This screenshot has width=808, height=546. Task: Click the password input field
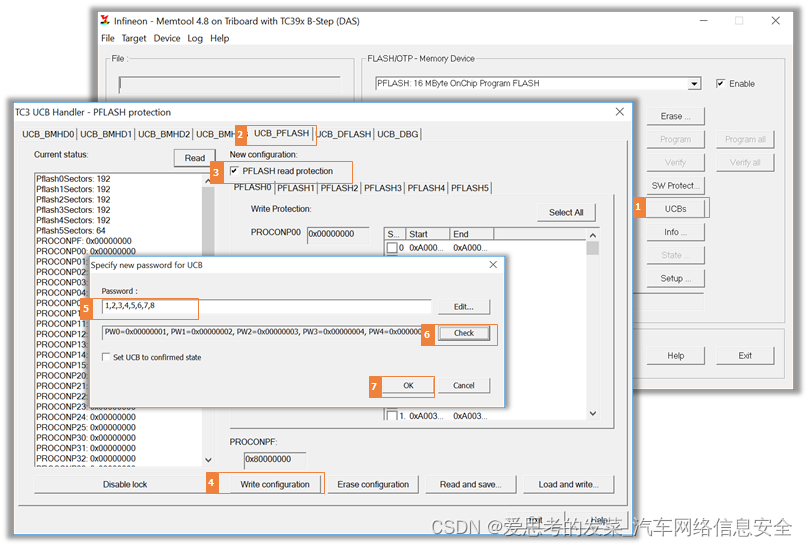click(266, 306)
